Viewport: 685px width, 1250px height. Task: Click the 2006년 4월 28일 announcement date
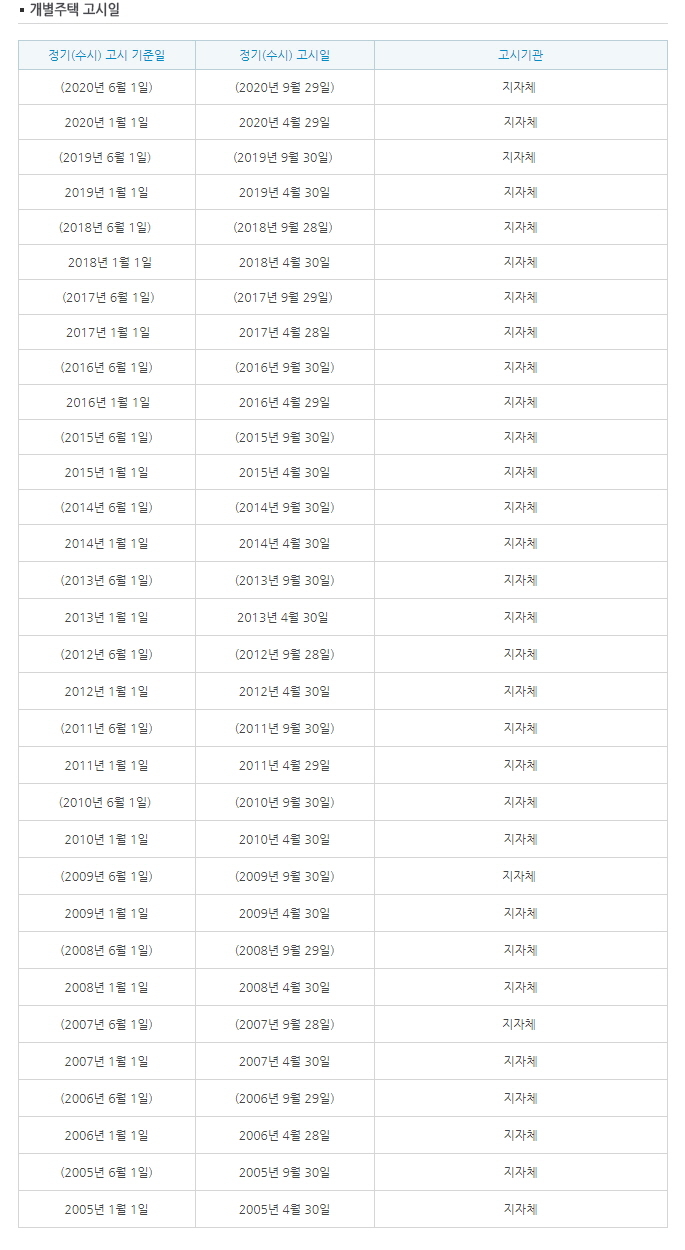285,1135
